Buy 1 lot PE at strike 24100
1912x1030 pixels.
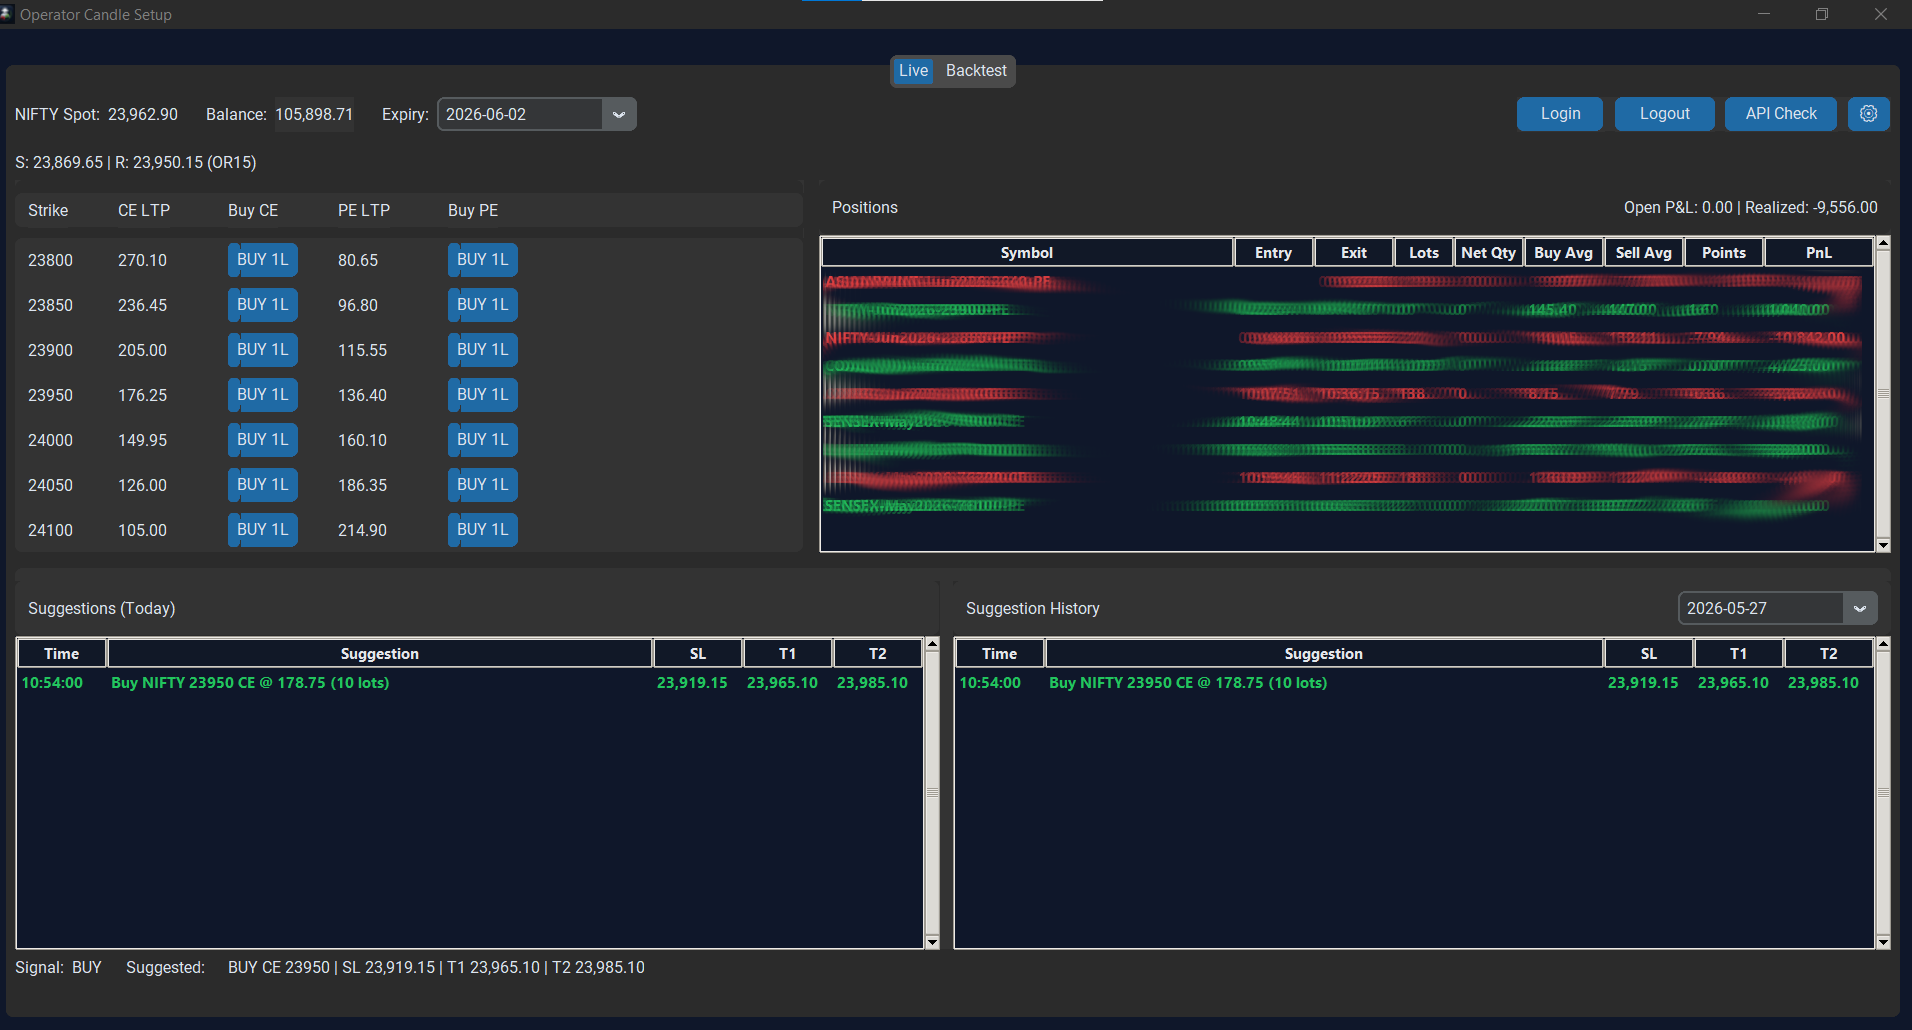(x=483, y=530)
